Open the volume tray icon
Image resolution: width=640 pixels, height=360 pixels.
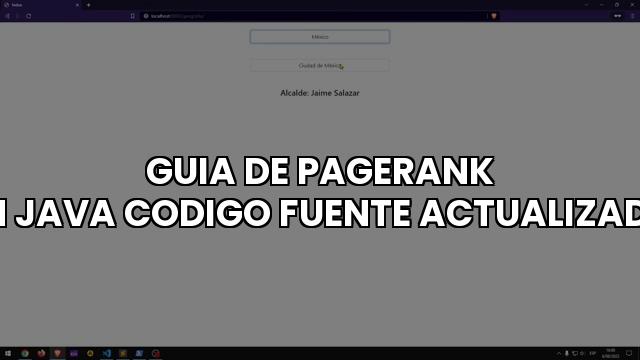point(582,353)
